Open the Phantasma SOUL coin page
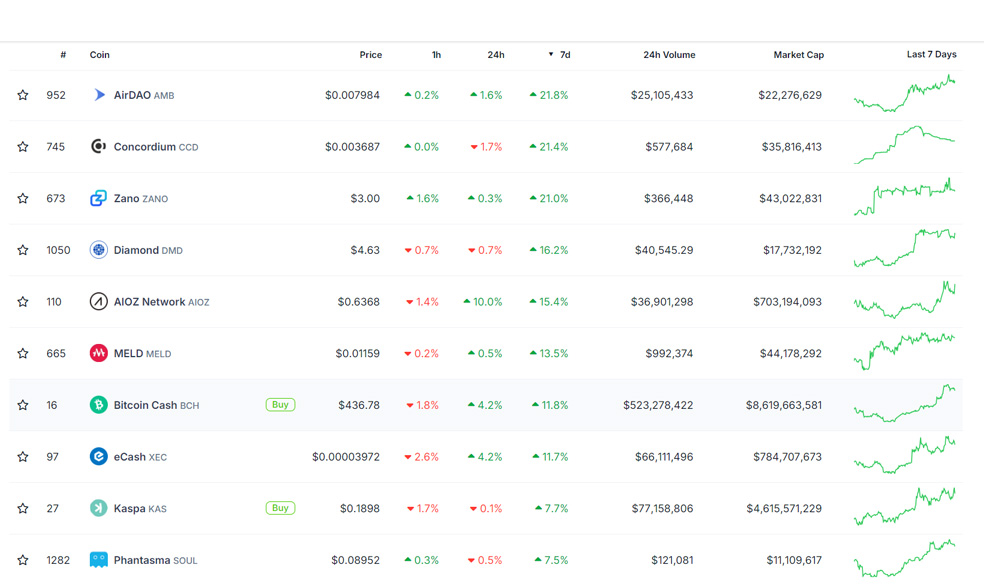 point(155,560)
